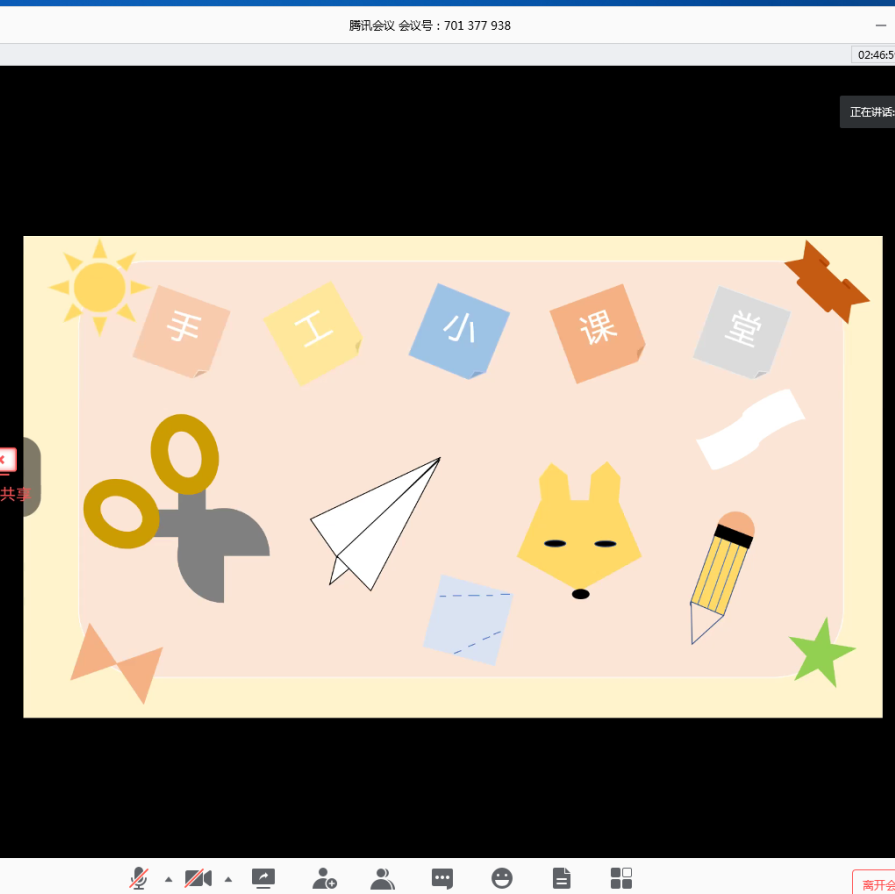Open the meeting documents icon

[x=562, y=878]
